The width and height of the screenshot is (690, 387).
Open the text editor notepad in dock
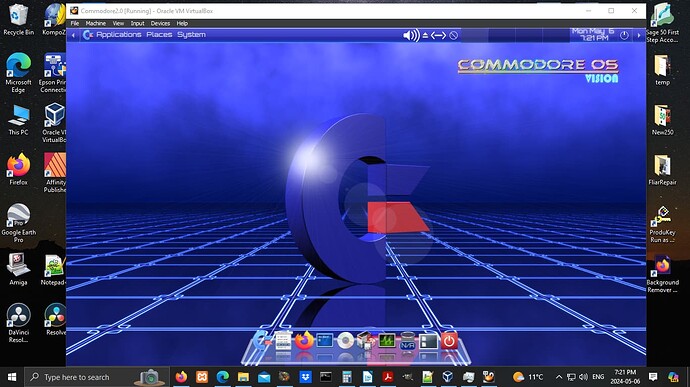click(x=283, y=340)
